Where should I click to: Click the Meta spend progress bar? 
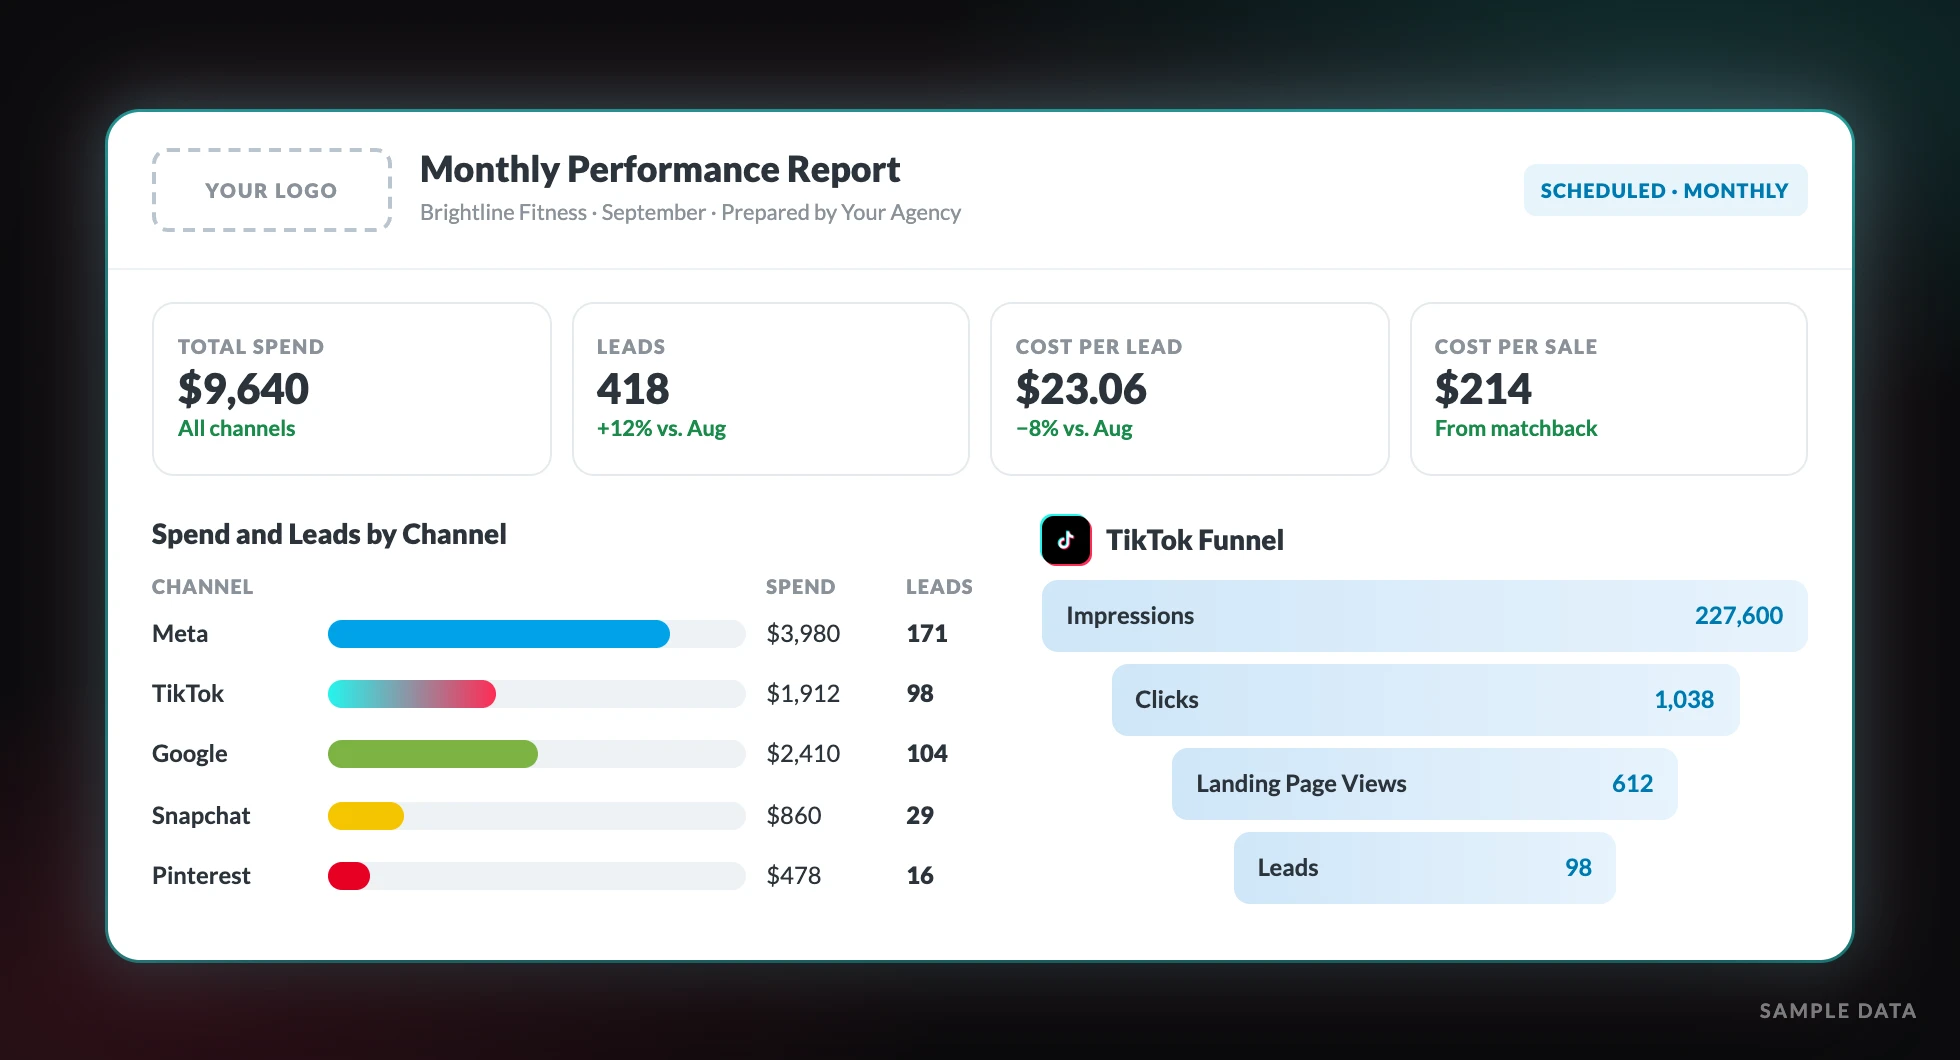coord(537,634)
